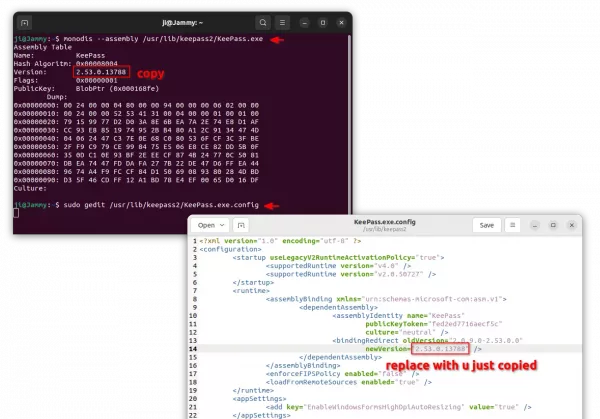Viewport: 600px width, 419px height.
Task: Maximize the terminal window
Action: pyautogui.click(x=323, y=23)
